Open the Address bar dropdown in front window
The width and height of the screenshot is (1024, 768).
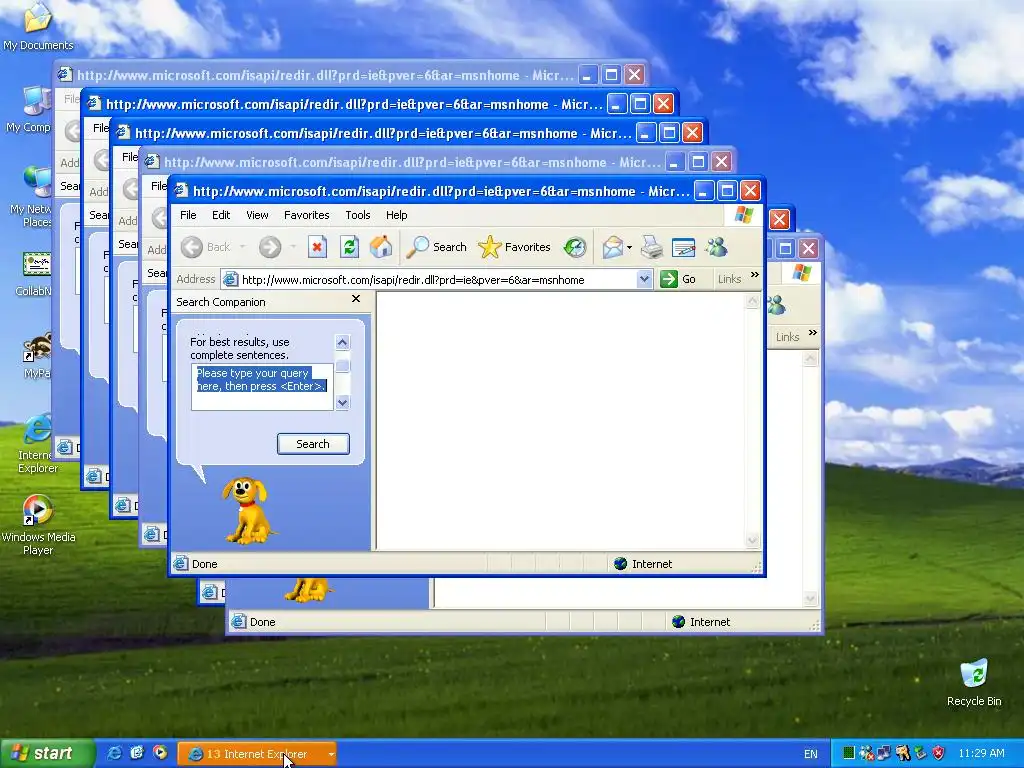[644, 280]
